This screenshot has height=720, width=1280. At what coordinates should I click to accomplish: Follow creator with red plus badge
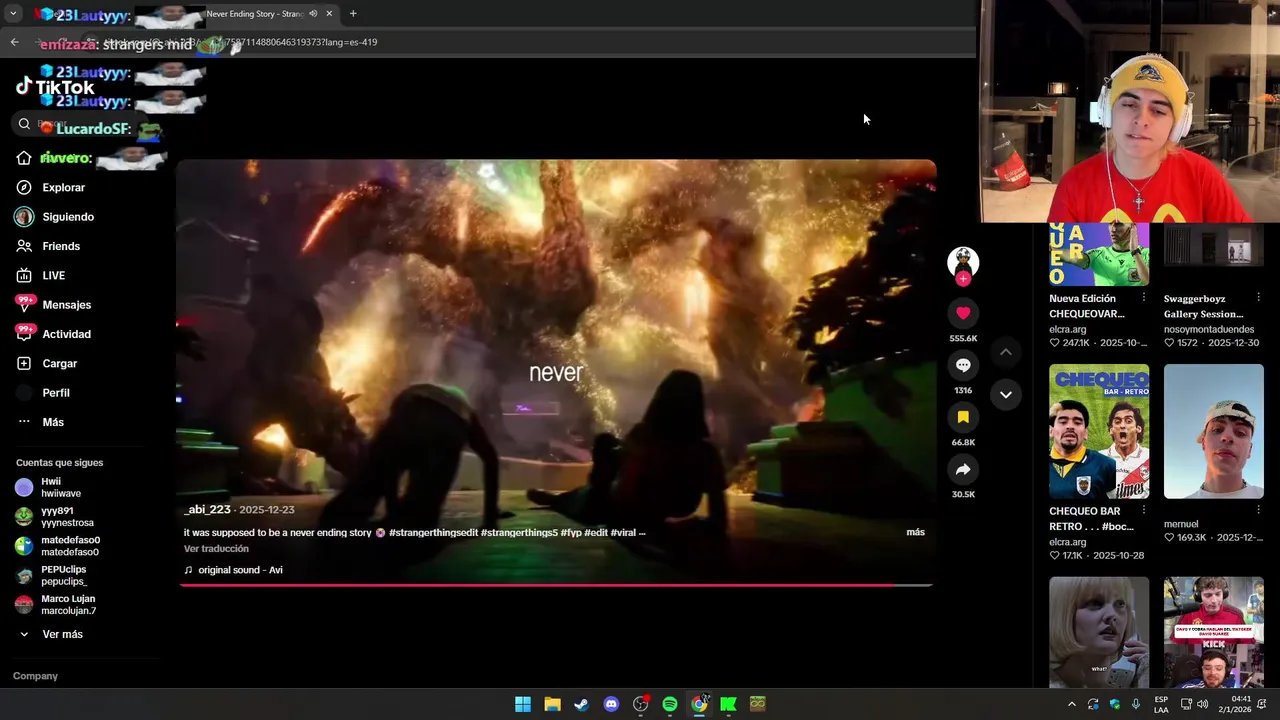tap(963, 279)
